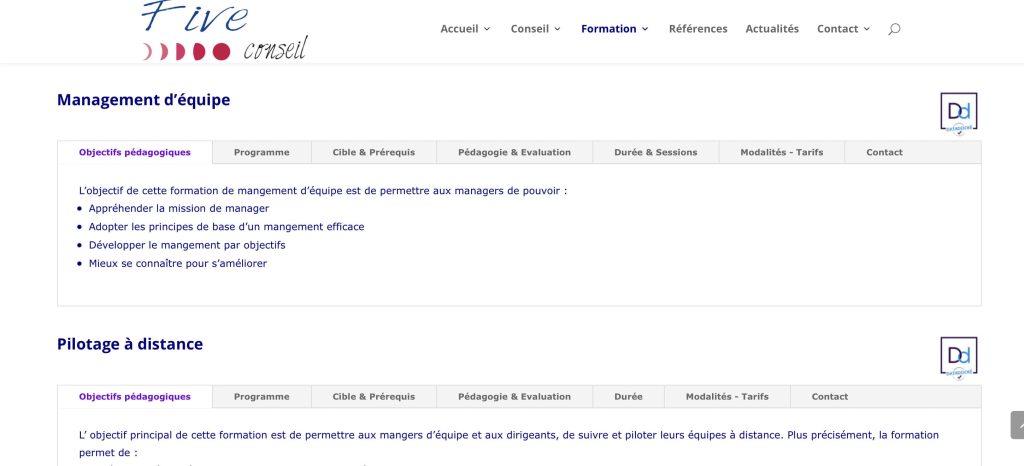Expand the Conseil dropdown menu
This screenshot has height=466, width=1024.
[535, 29]
